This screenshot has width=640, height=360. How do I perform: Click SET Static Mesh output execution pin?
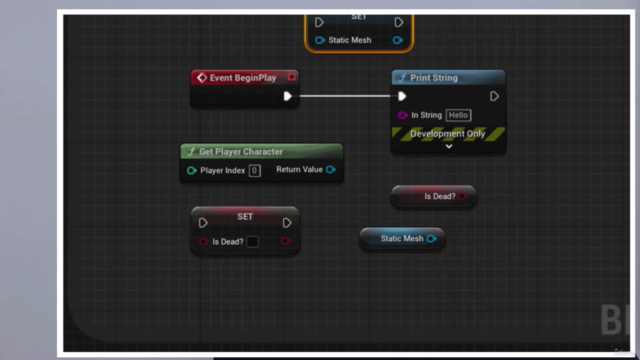(399, 22)
